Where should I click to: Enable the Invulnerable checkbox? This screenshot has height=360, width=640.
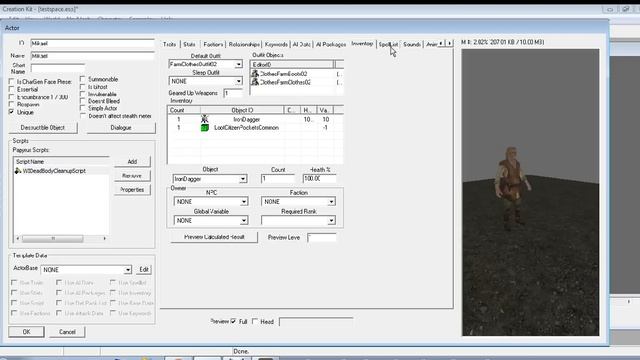83,94
